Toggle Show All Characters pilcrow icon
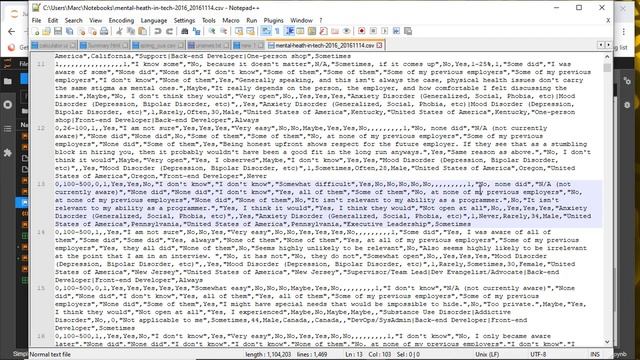This screenshot has width=640, height=360. pyautogui.click(x=278, y=31)
